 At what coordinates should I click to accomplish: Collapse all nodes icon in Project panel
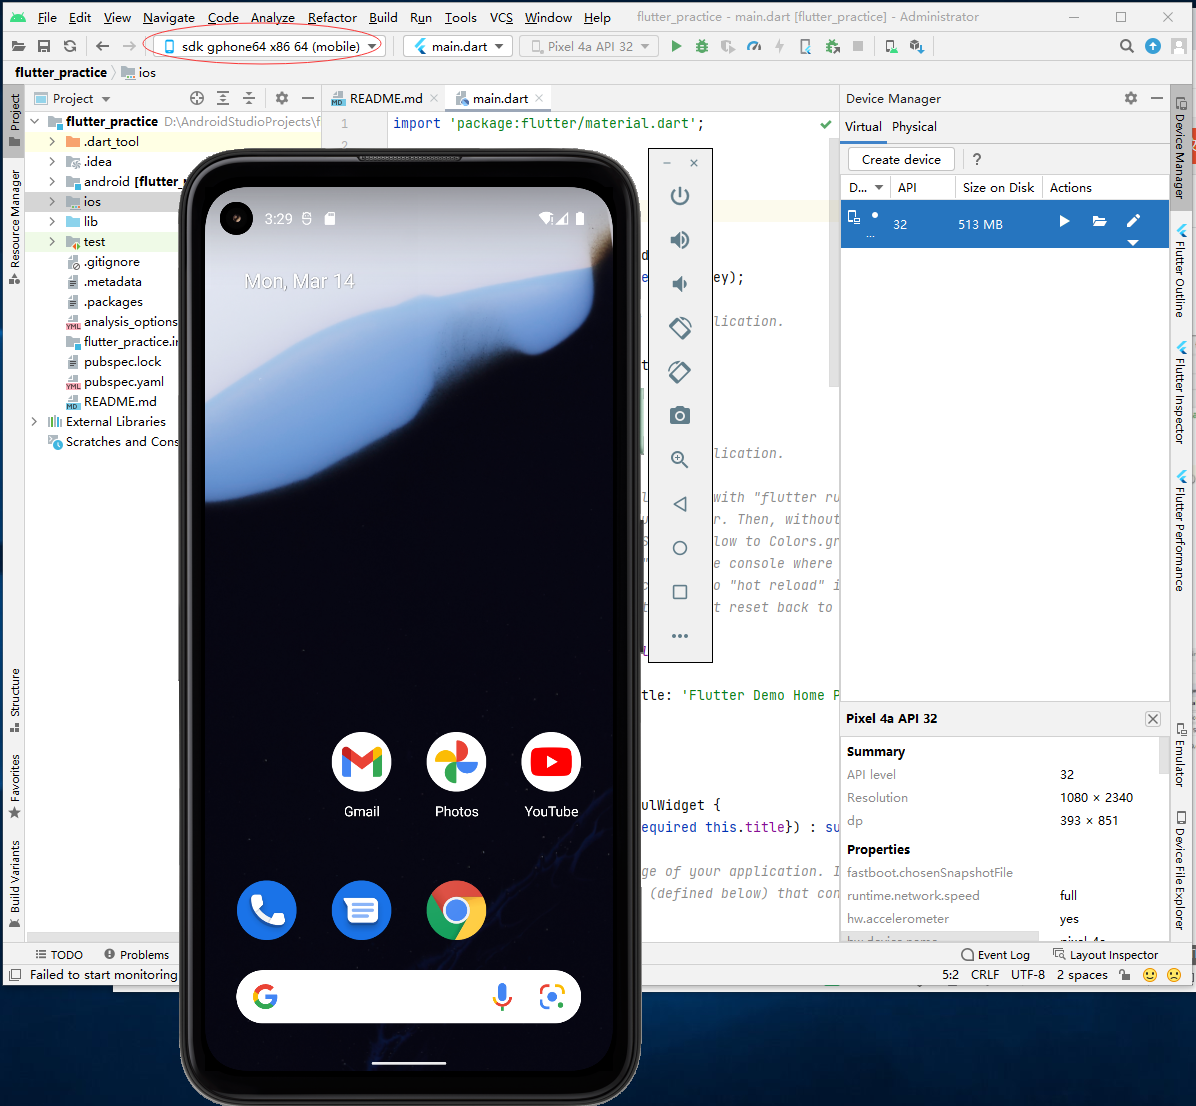(249, 98)
